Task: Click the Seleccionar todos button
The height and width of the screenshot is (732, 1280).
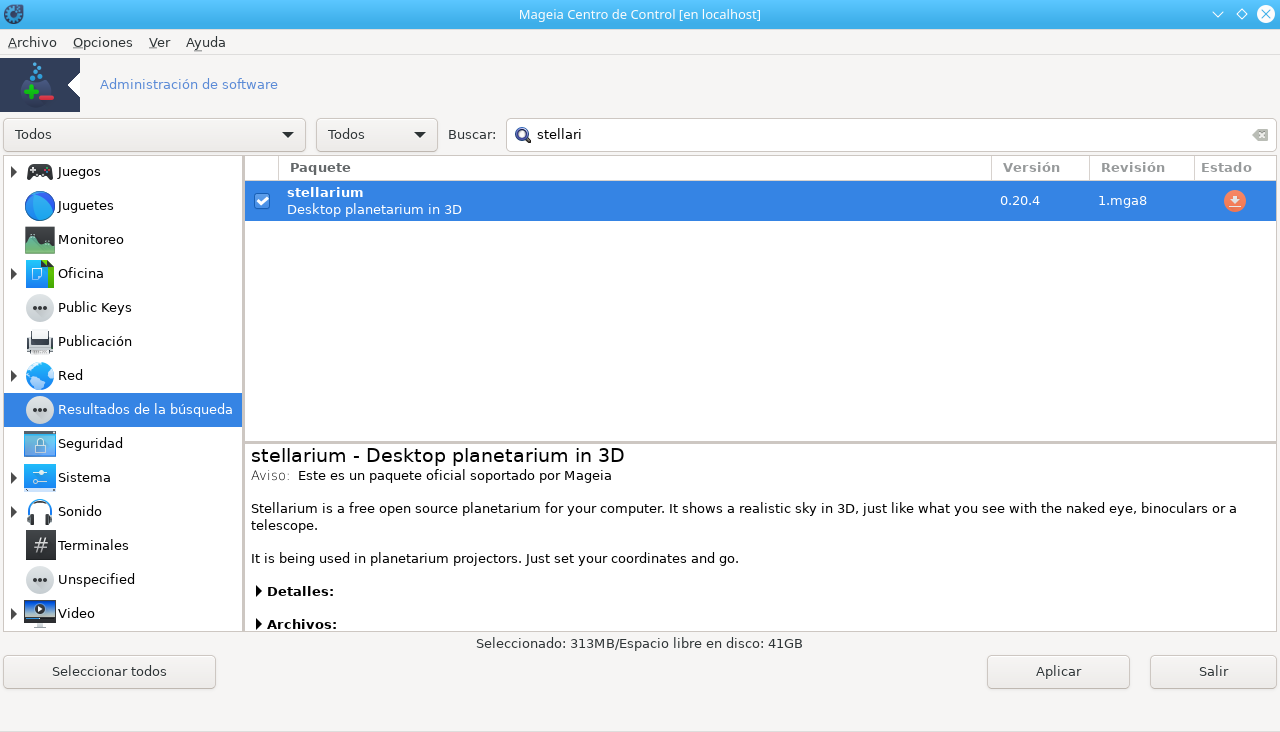Action: point(110,672)
